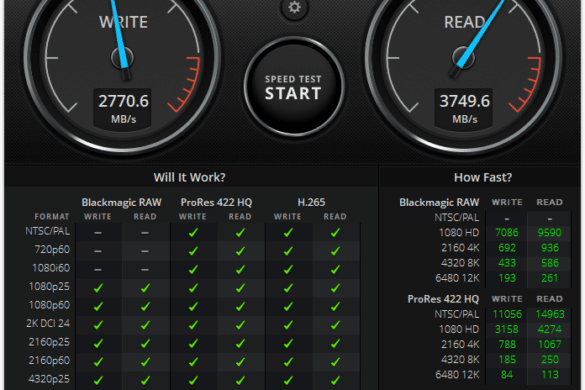Click the 2160 4K label under Blackmagic RAW
The width and height of the screenshot is (585, 390).
(x=460, y=248)
